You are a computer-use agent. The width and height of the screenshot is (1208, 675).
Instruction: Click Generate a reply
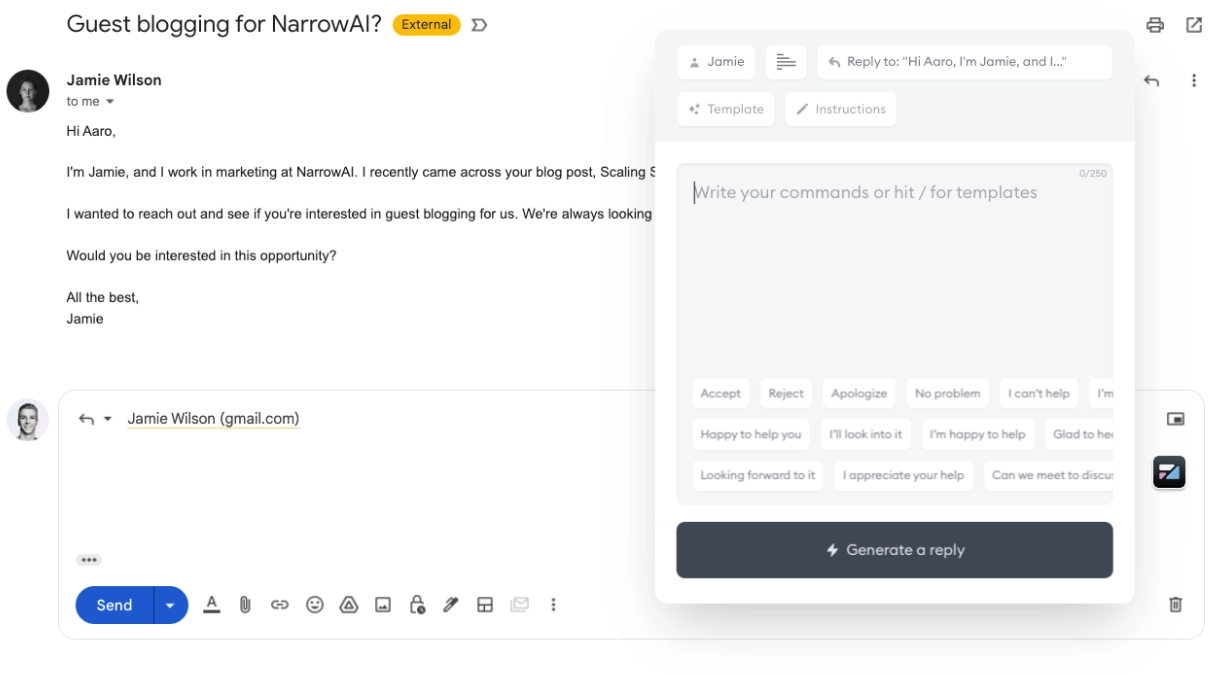click(x=894, y=550)
